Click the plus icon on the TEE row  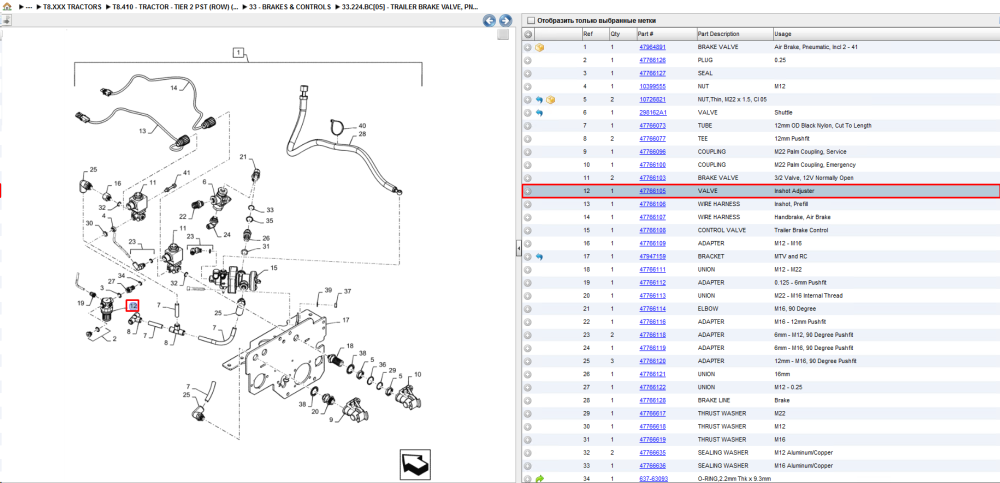pos(528,138)
